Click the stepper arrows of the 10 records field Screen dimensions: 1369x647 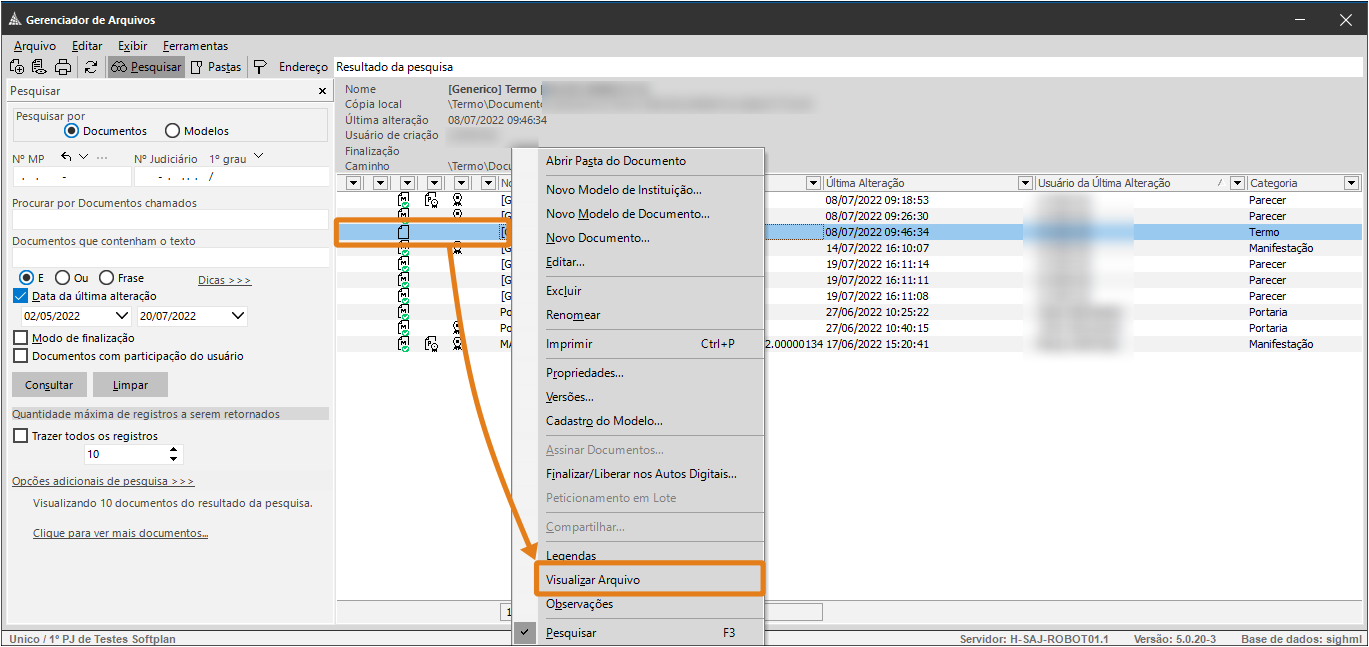click(x=175, y=454)
